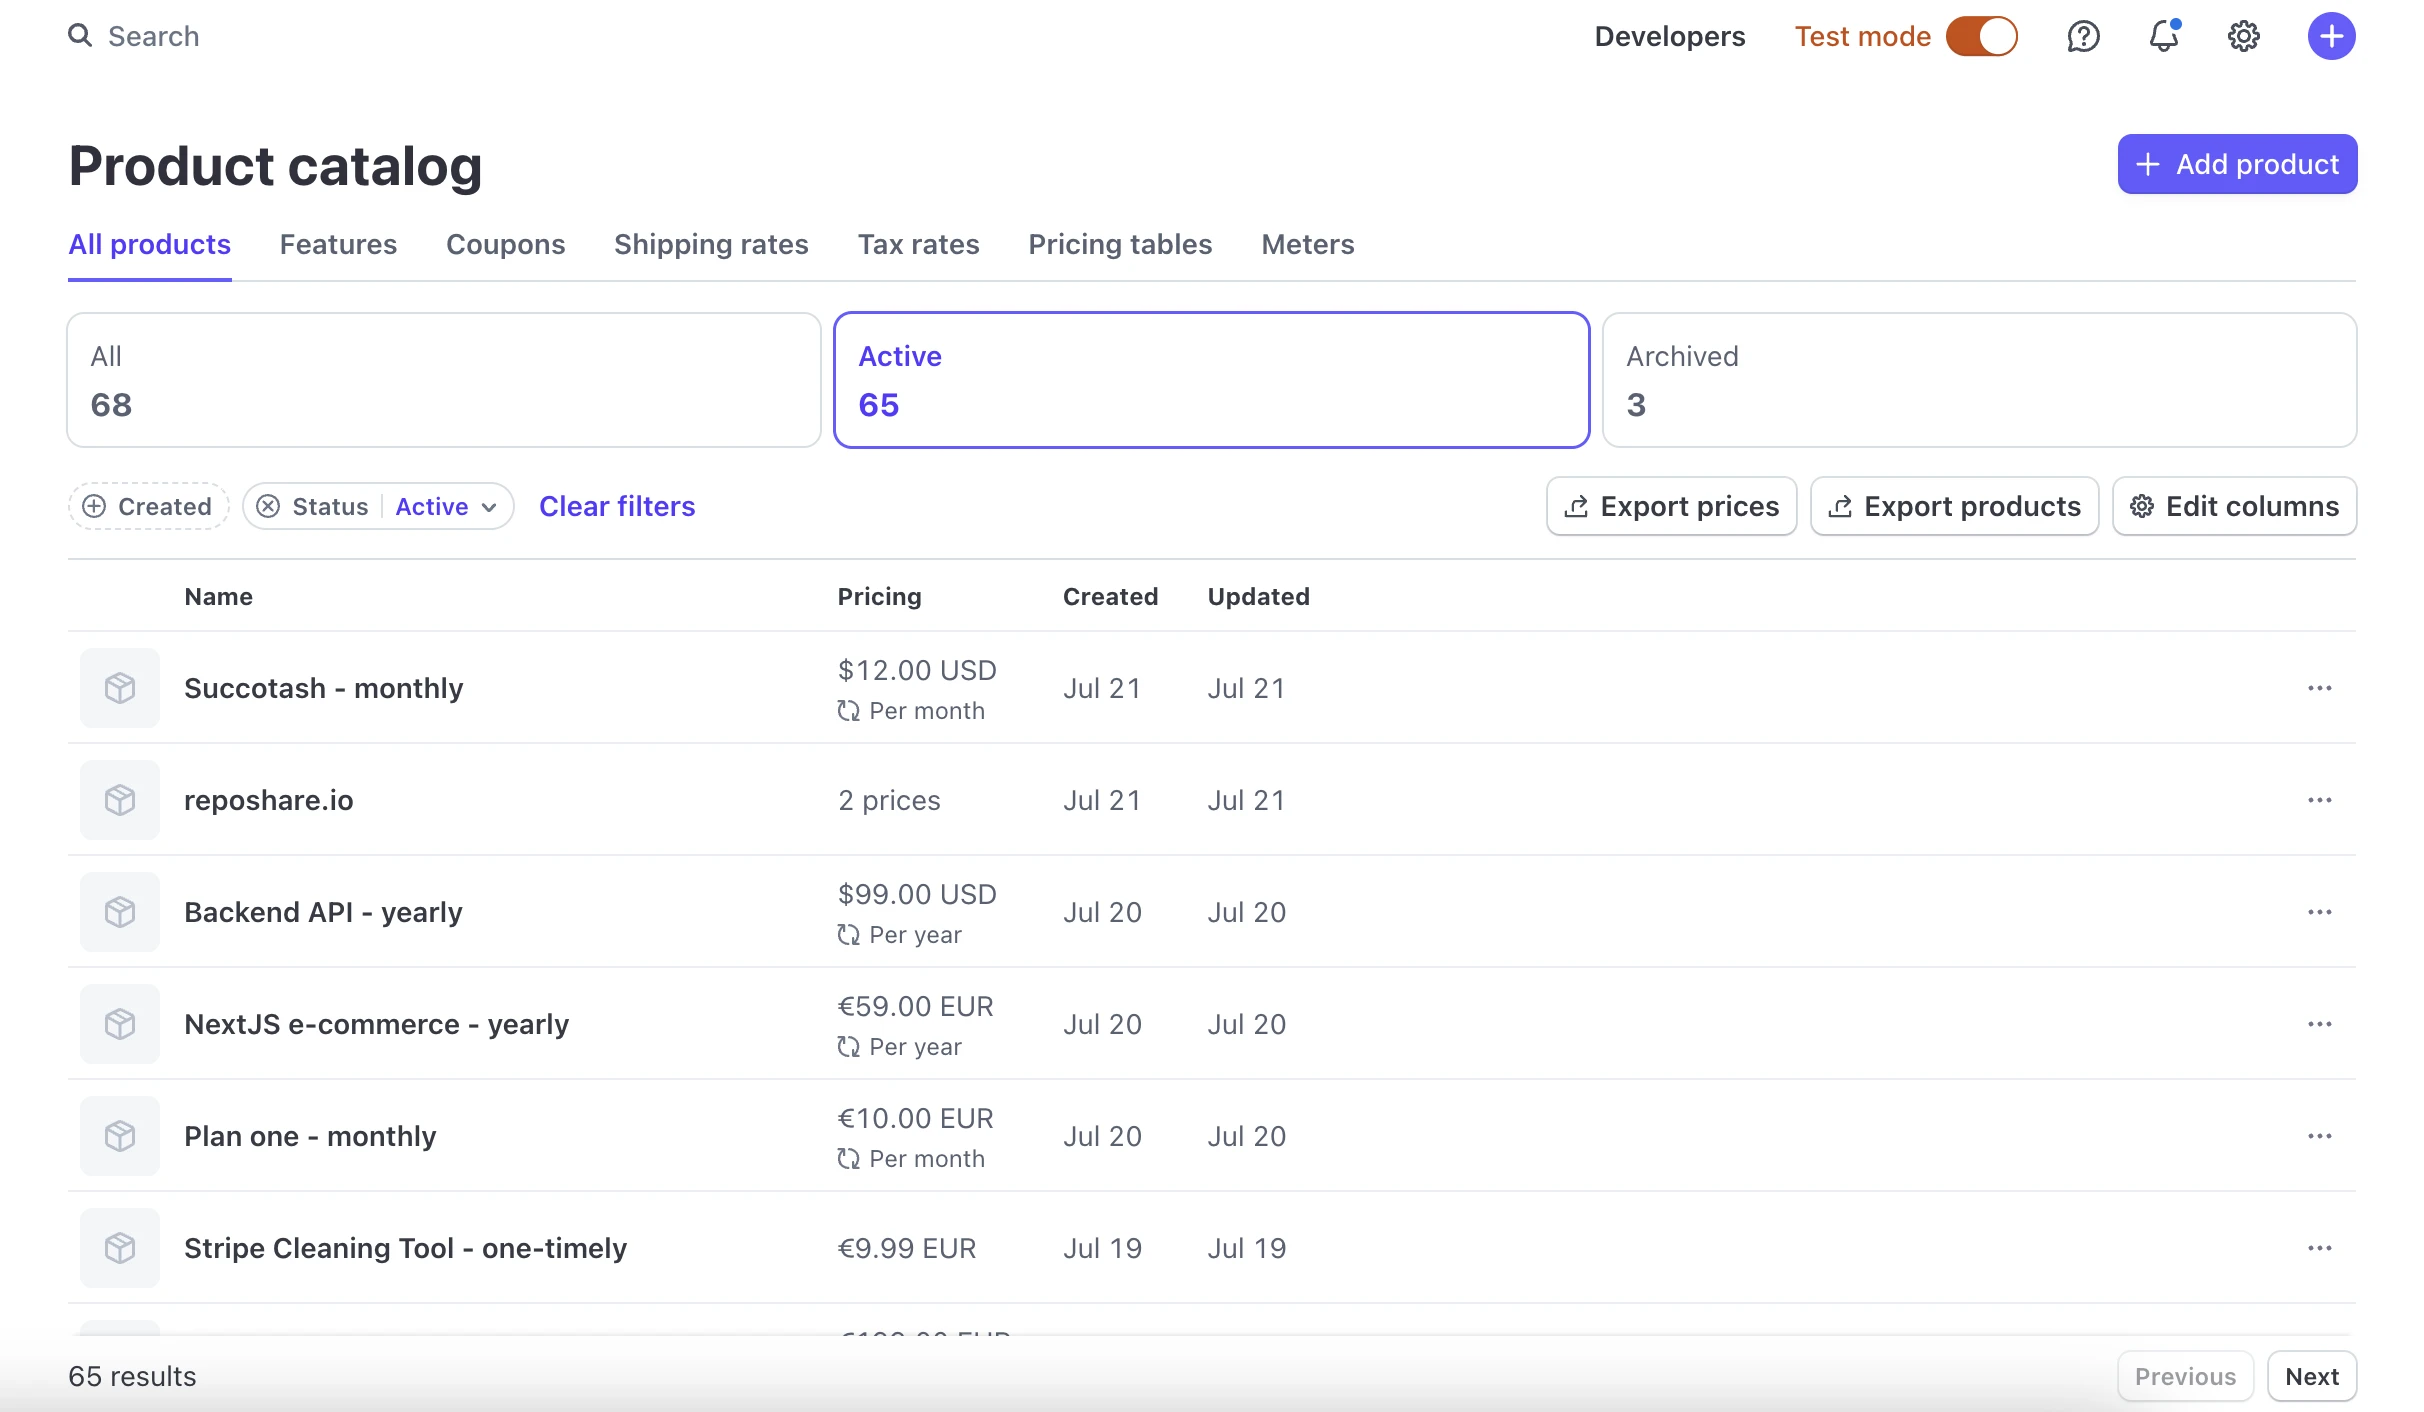Click product box icon for Succotash - monthly
This screenshot has height=1412, width=2424.
pos(120,688)
